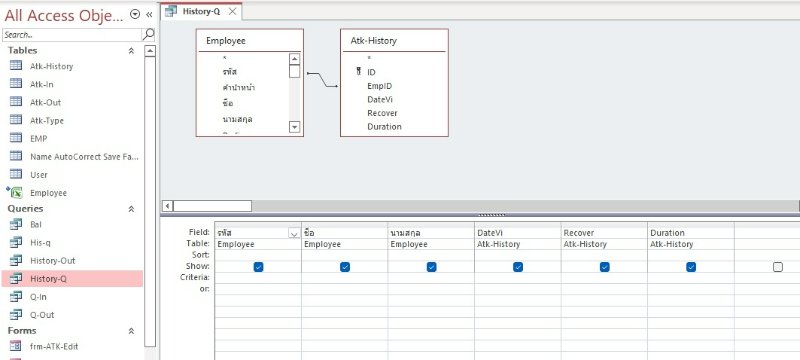
Task: Click the Bal query icon
Action: (16, 223)
